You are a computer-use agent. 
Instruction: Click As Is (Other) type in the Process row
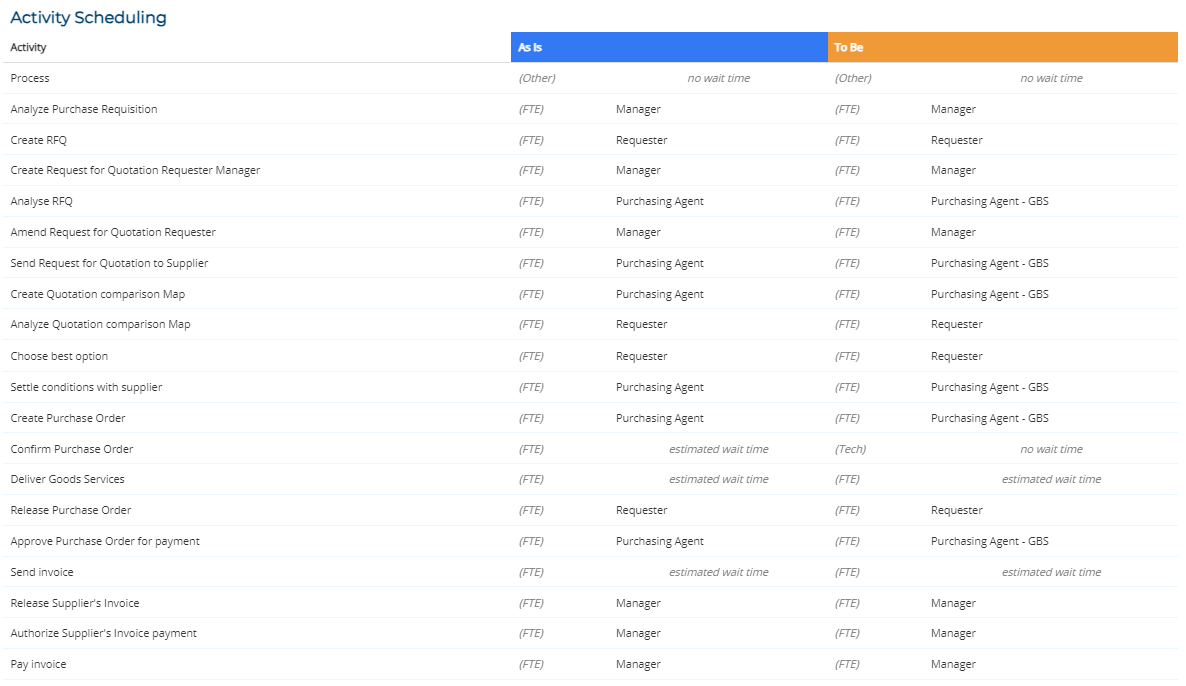pyautogui.click(x=537, y=78)
